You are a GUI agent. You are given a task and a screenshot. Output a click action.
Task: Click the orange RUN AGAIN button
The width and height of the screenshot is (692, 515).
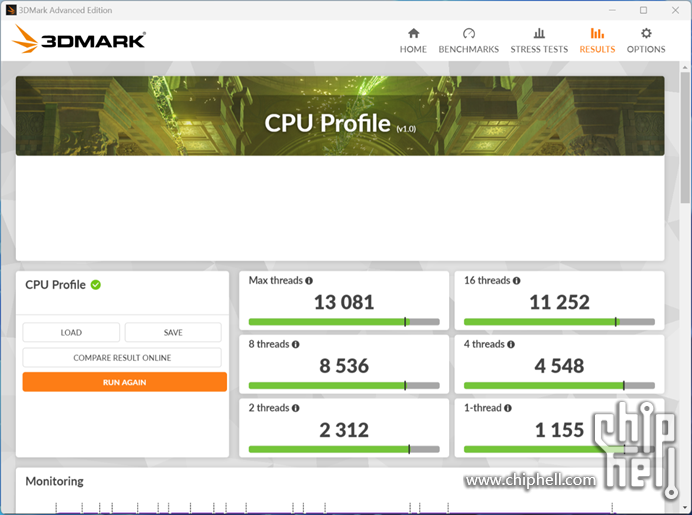coord(124,382)
